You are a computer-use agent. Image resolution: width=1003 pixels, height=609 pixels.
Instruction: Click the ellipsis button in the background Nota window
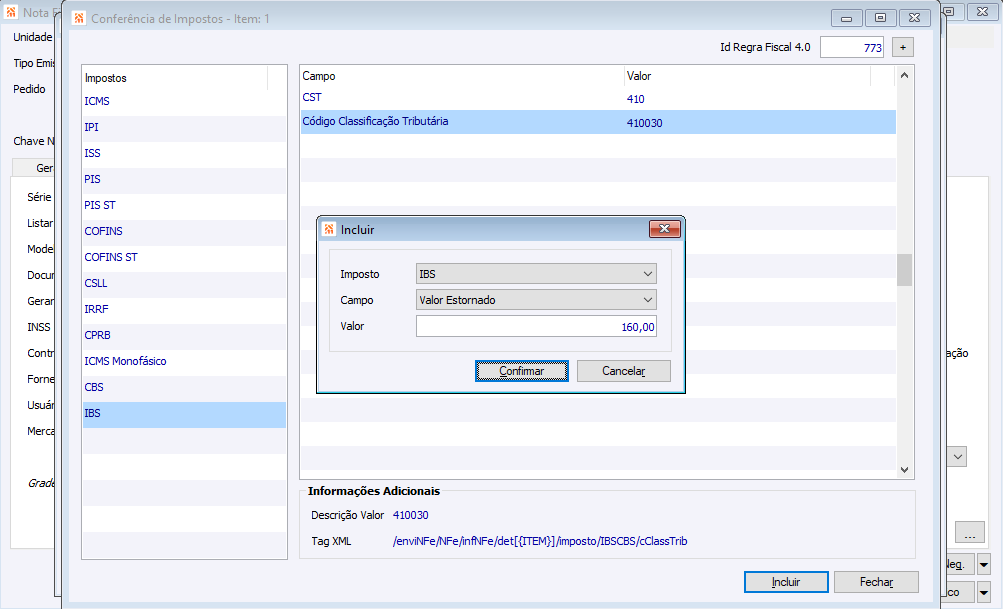(x=970, y=532)
